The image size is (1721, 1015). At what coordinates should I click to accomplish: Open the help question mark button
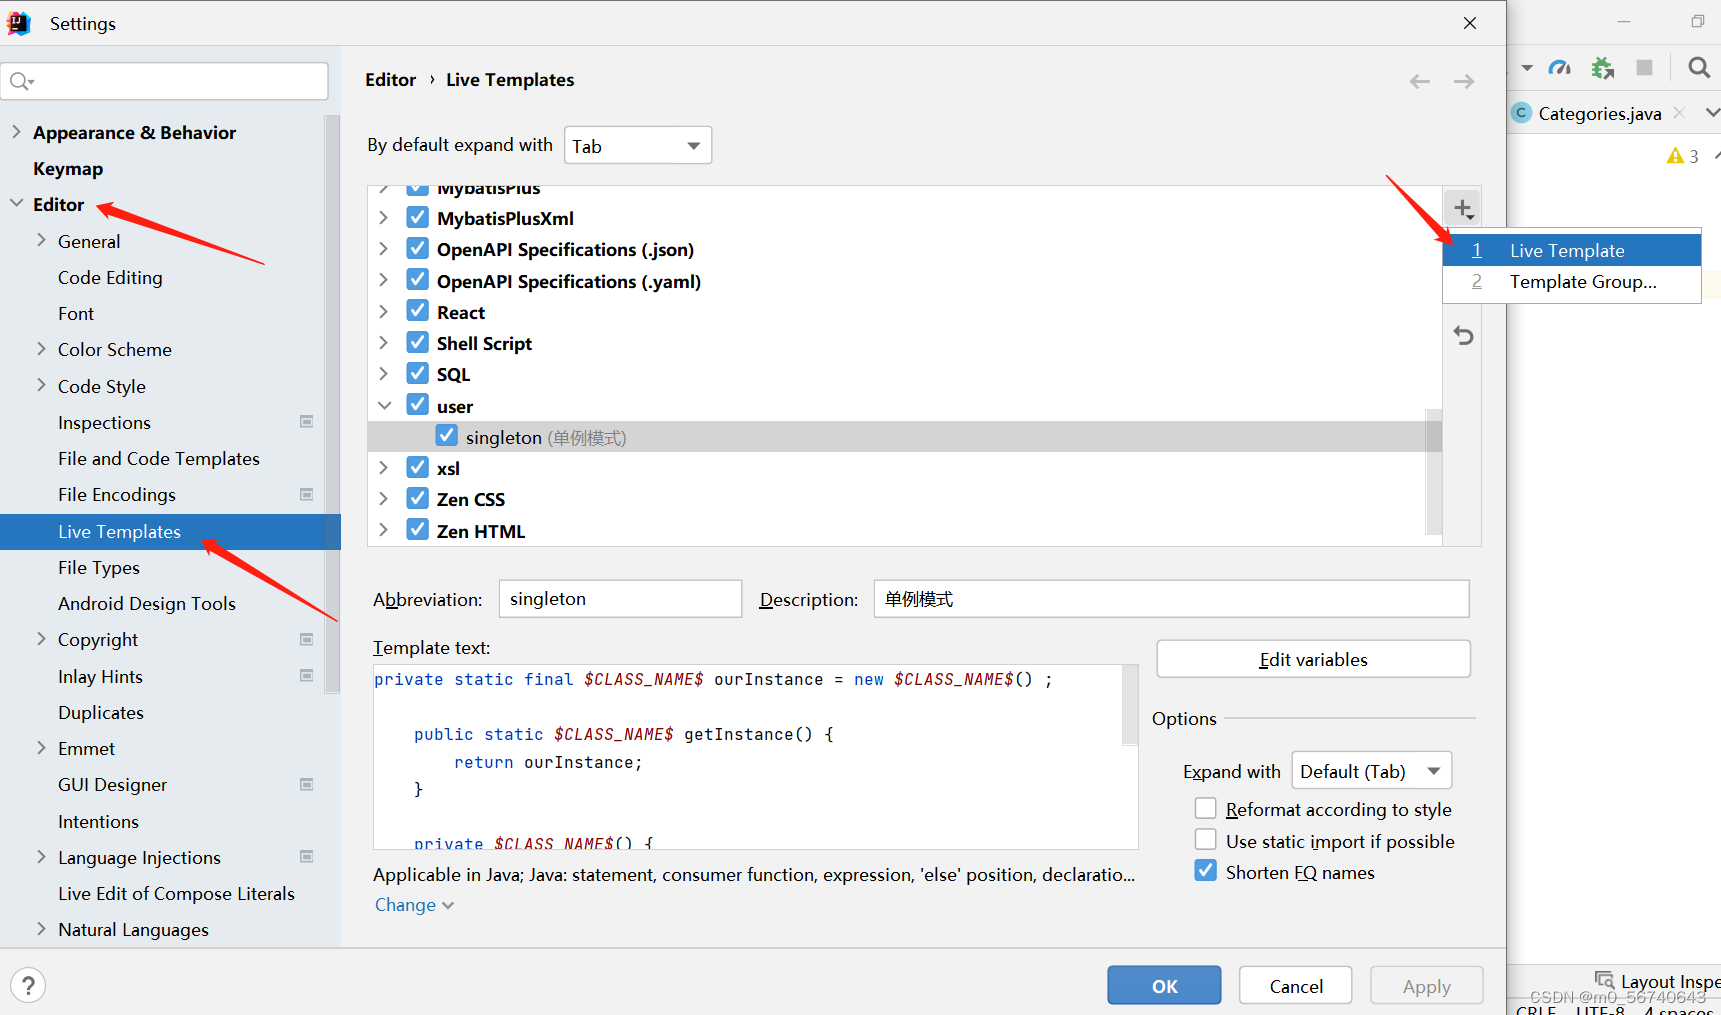click(x=28, y=986)
